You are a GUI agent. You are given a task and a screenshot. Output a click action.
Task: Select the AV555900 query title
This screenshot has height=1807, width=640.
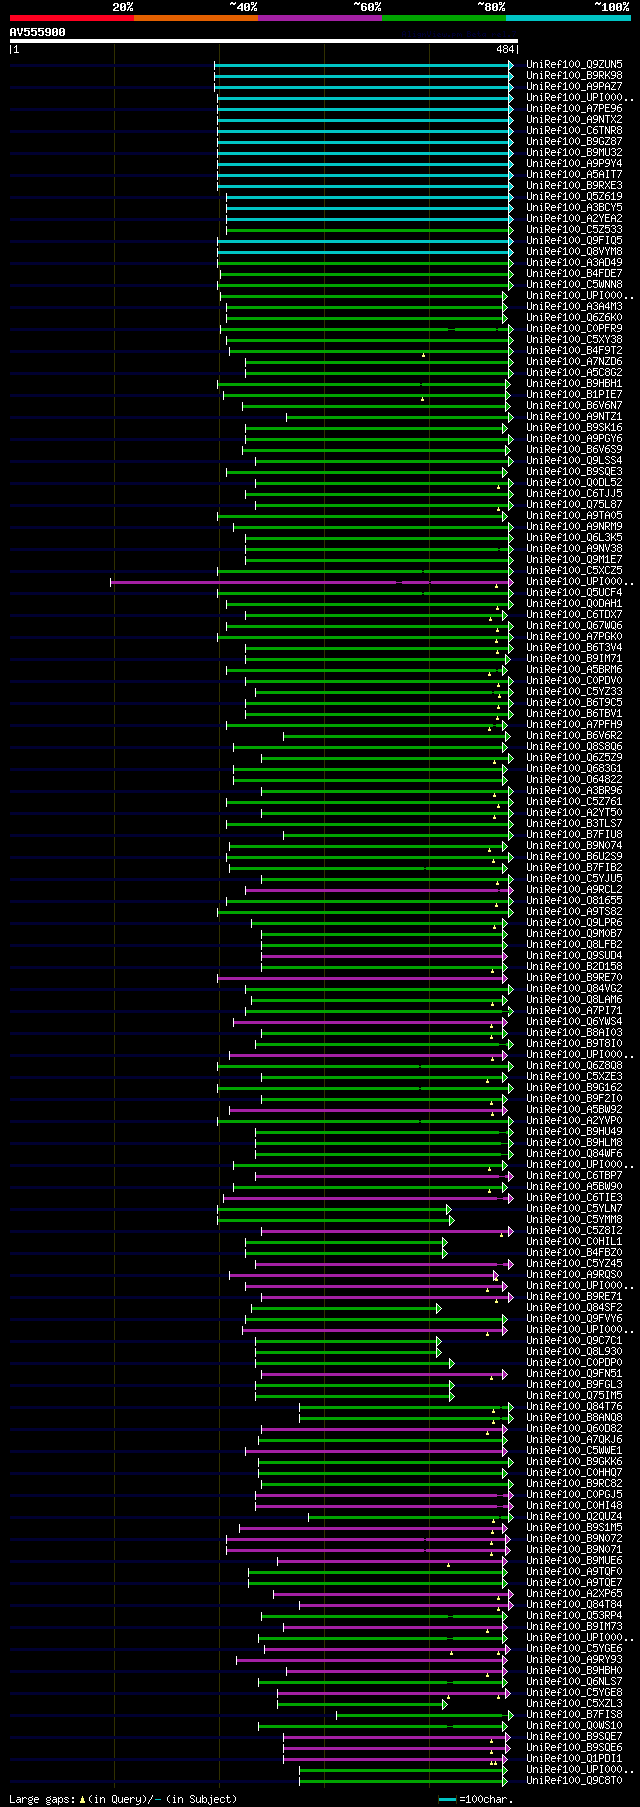[38, 32]
